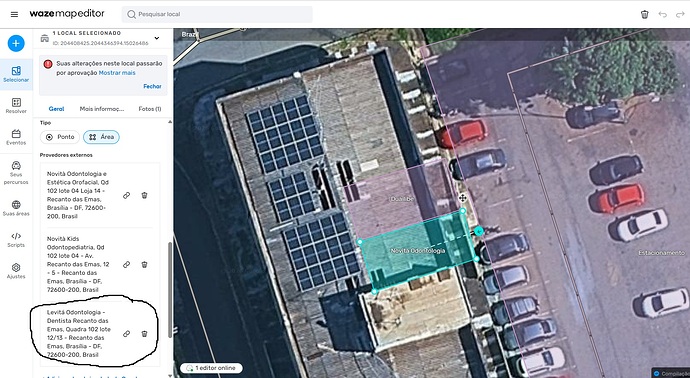
Task: Click Novità Kids Odontopediatria provider text
Action: pos(78,264)
